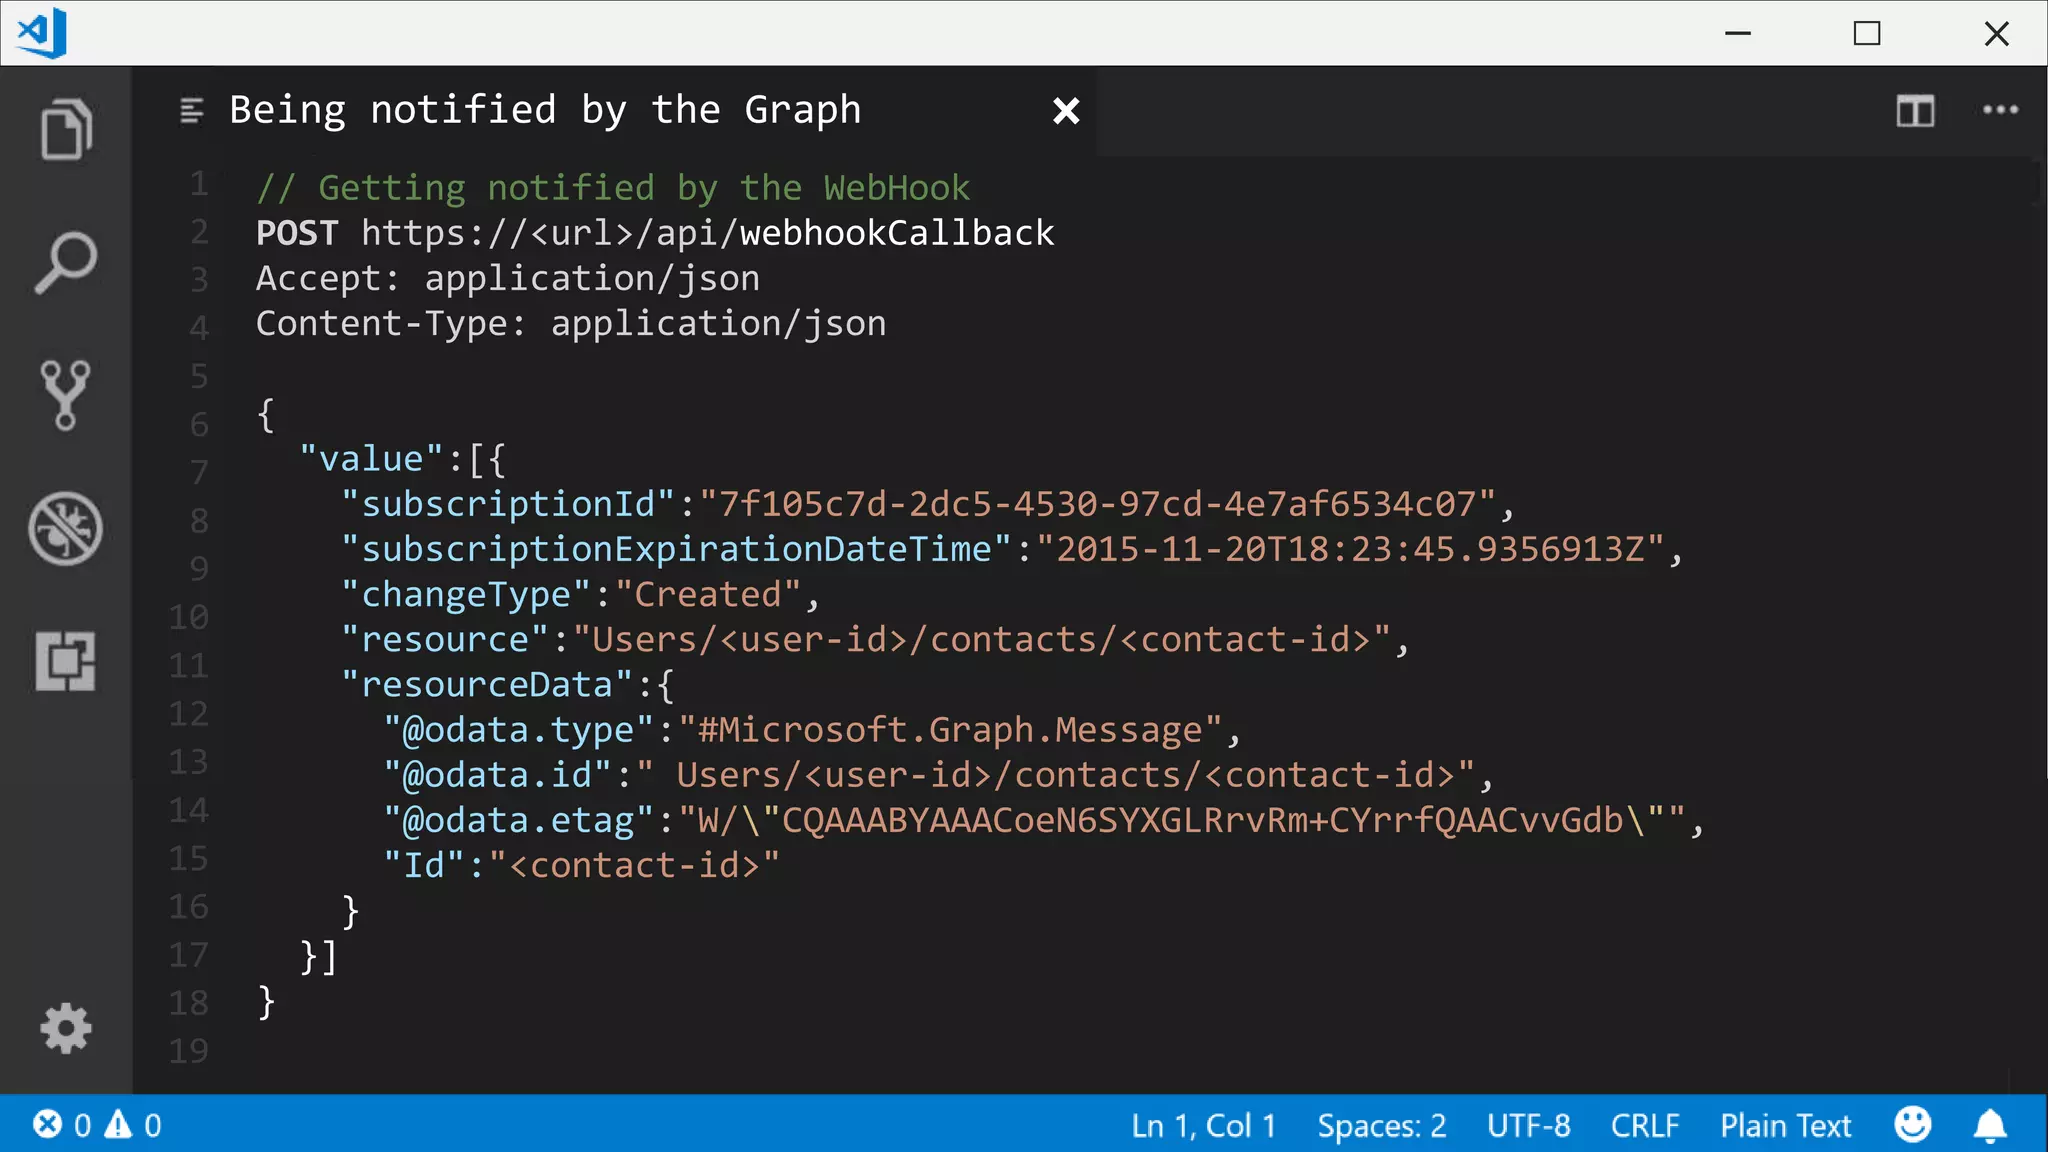Click the "subscriptionId" key
The image size is (2048, 1152).
click(508, 504)
